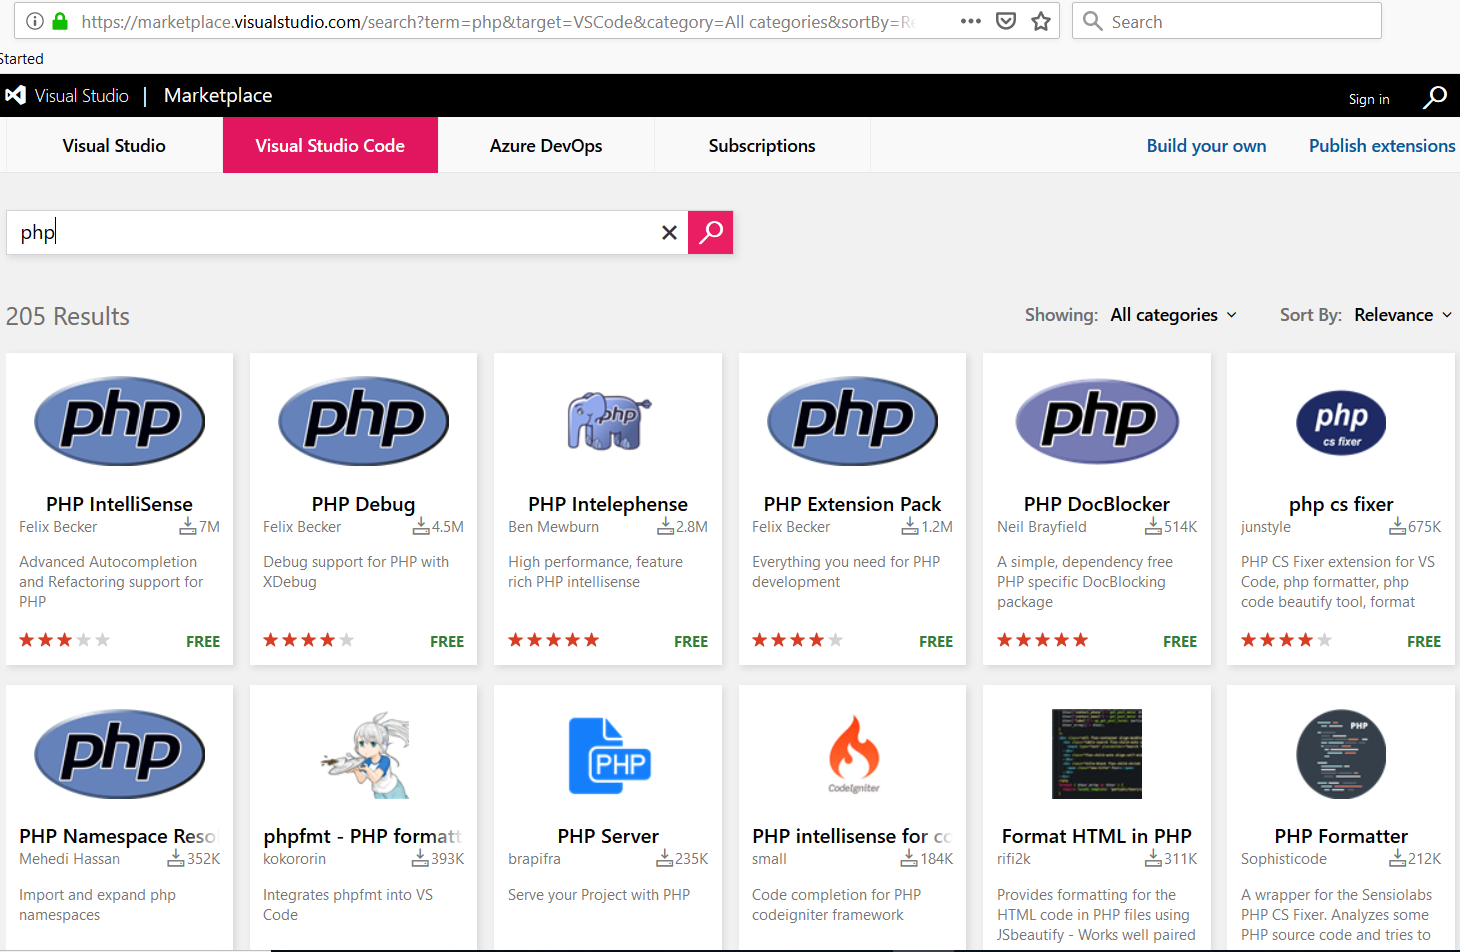
Task: Open the Format HTML in PHP title
Action: [1097, 836]
